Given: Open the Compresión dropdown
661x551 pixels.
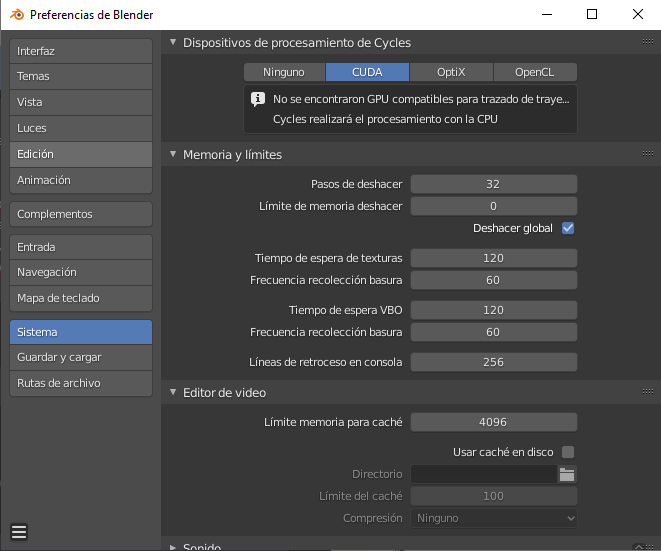Looking at the screenshot, I should pos(494,518).
